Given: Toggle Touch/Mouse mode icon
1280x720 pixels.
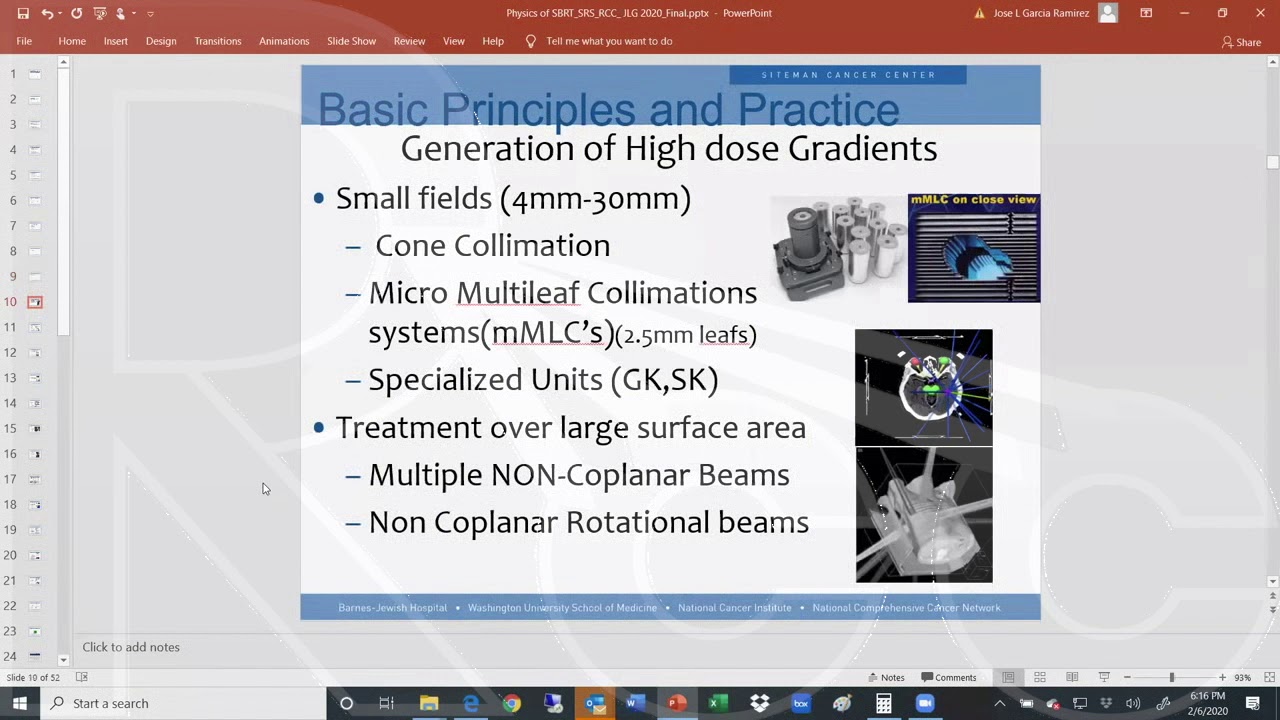Looking at the screenshot, I should [x=120, y=13].
